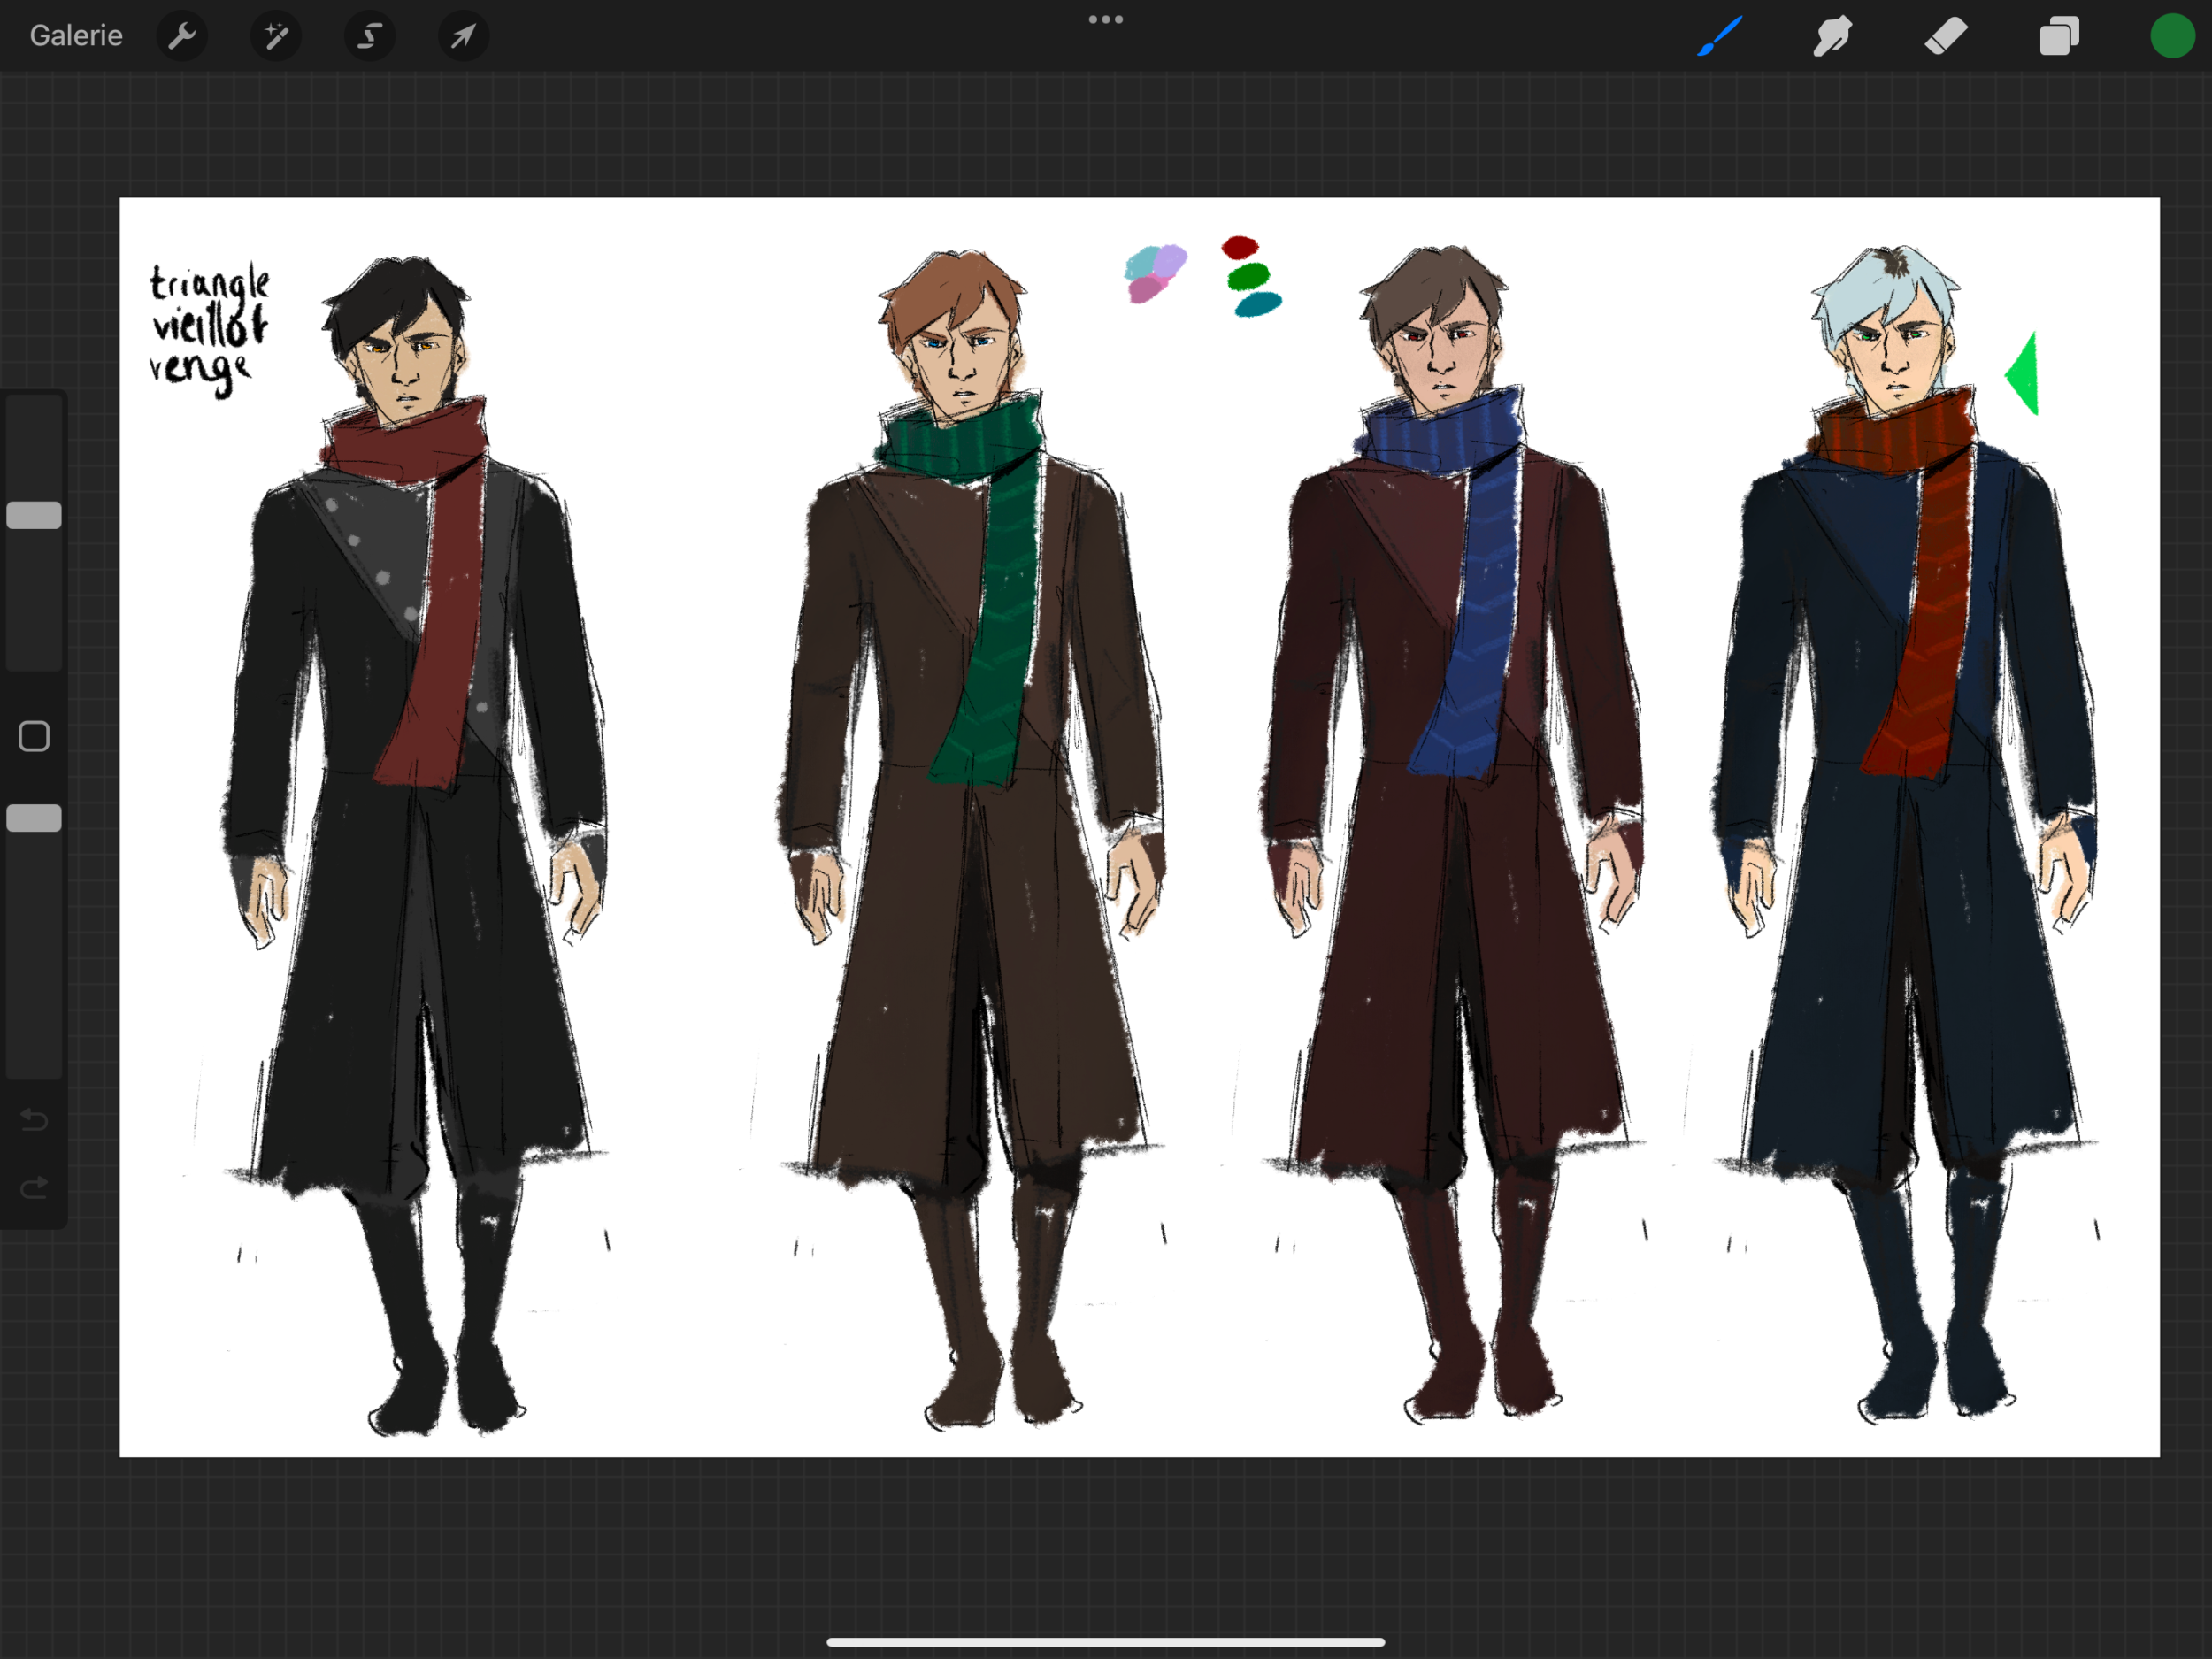Tap the square modifier button on sidebar
This screenshot has width=2212, height=1659.
coord(34,736)
